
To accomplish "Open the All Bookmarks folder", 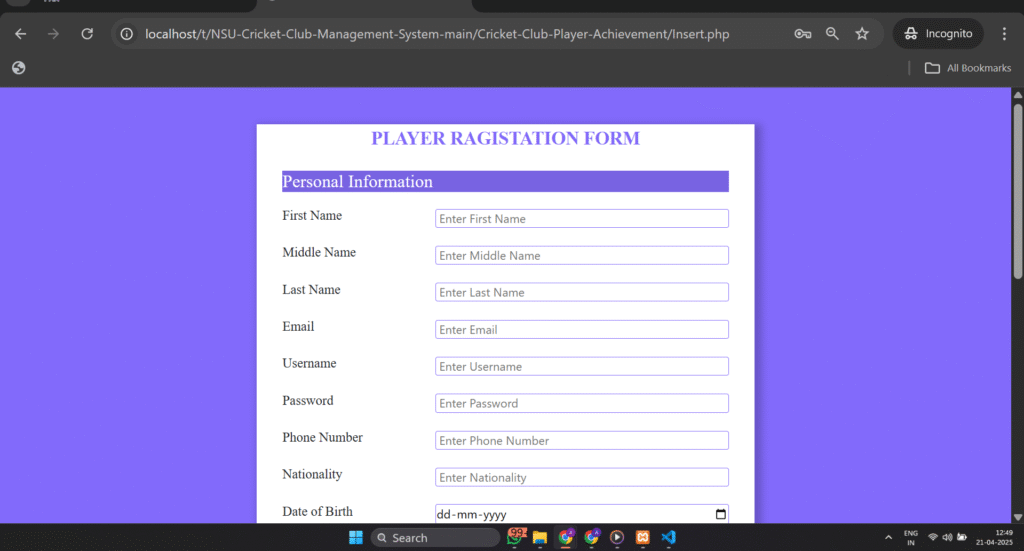I will point(968,68).
